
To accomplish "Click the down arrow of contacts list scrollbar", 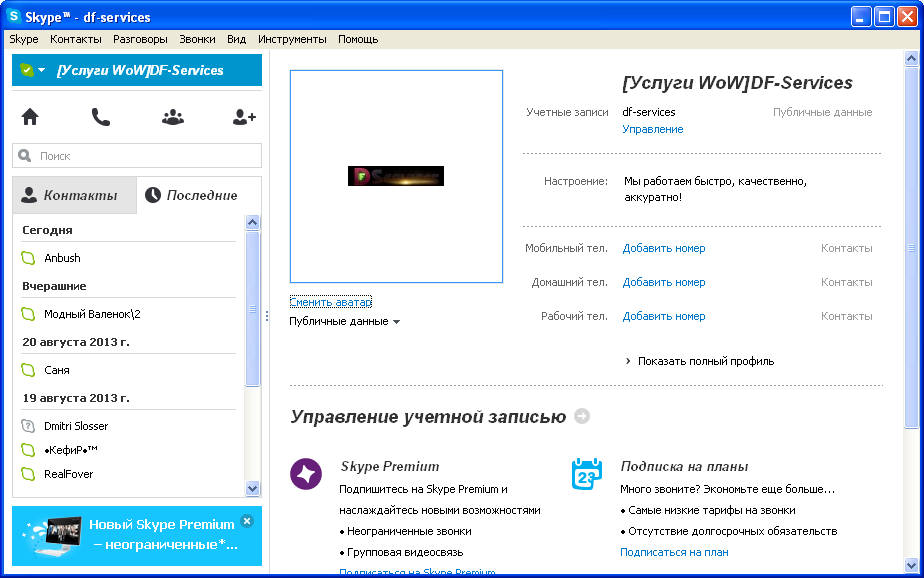I will (252, 488).
